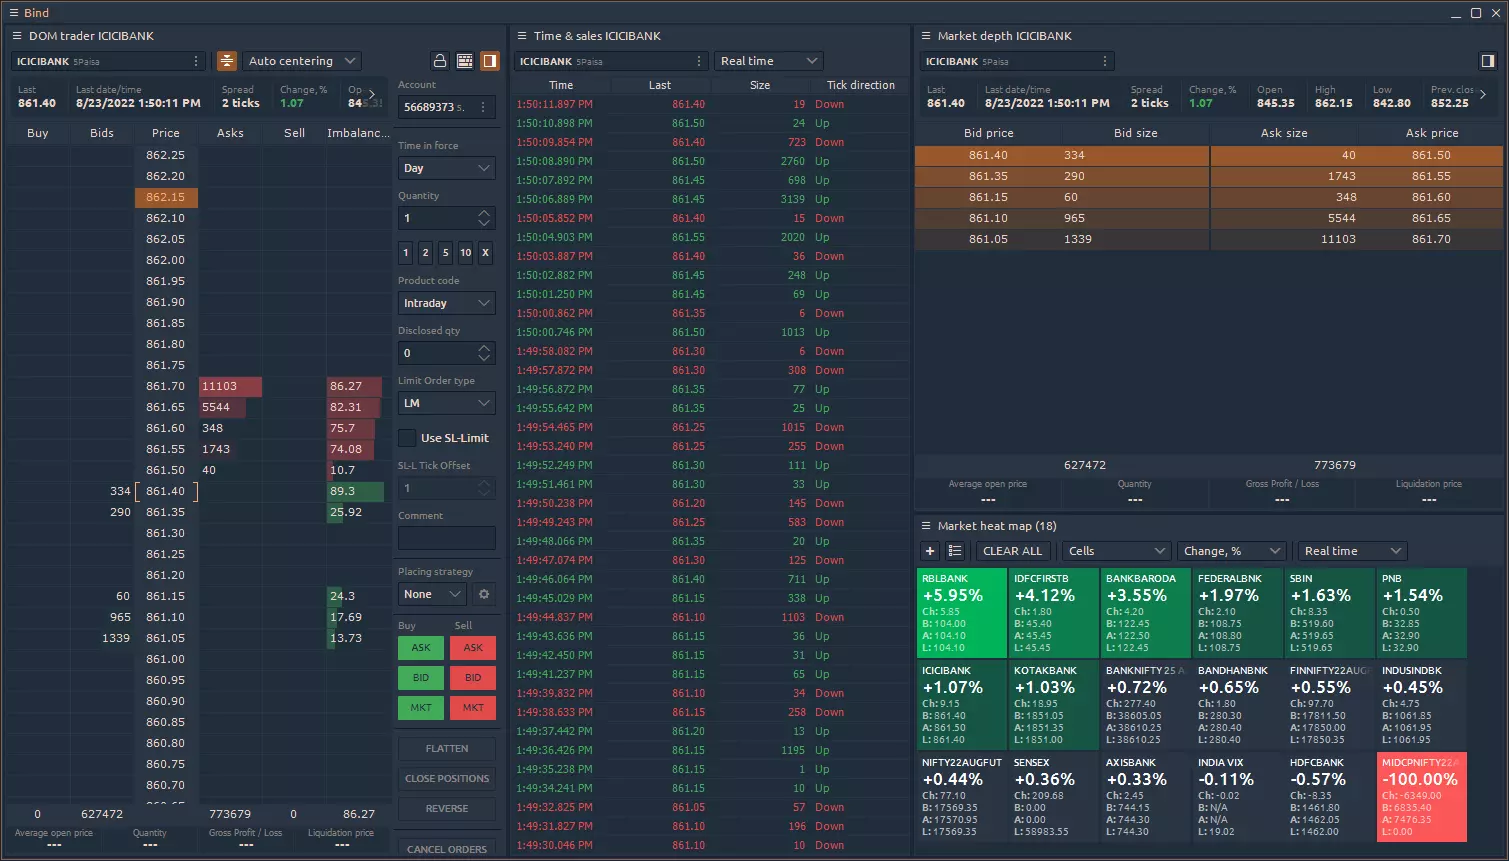Open DOM trader ICICIBANK symbol options dots

coord(196,61)
